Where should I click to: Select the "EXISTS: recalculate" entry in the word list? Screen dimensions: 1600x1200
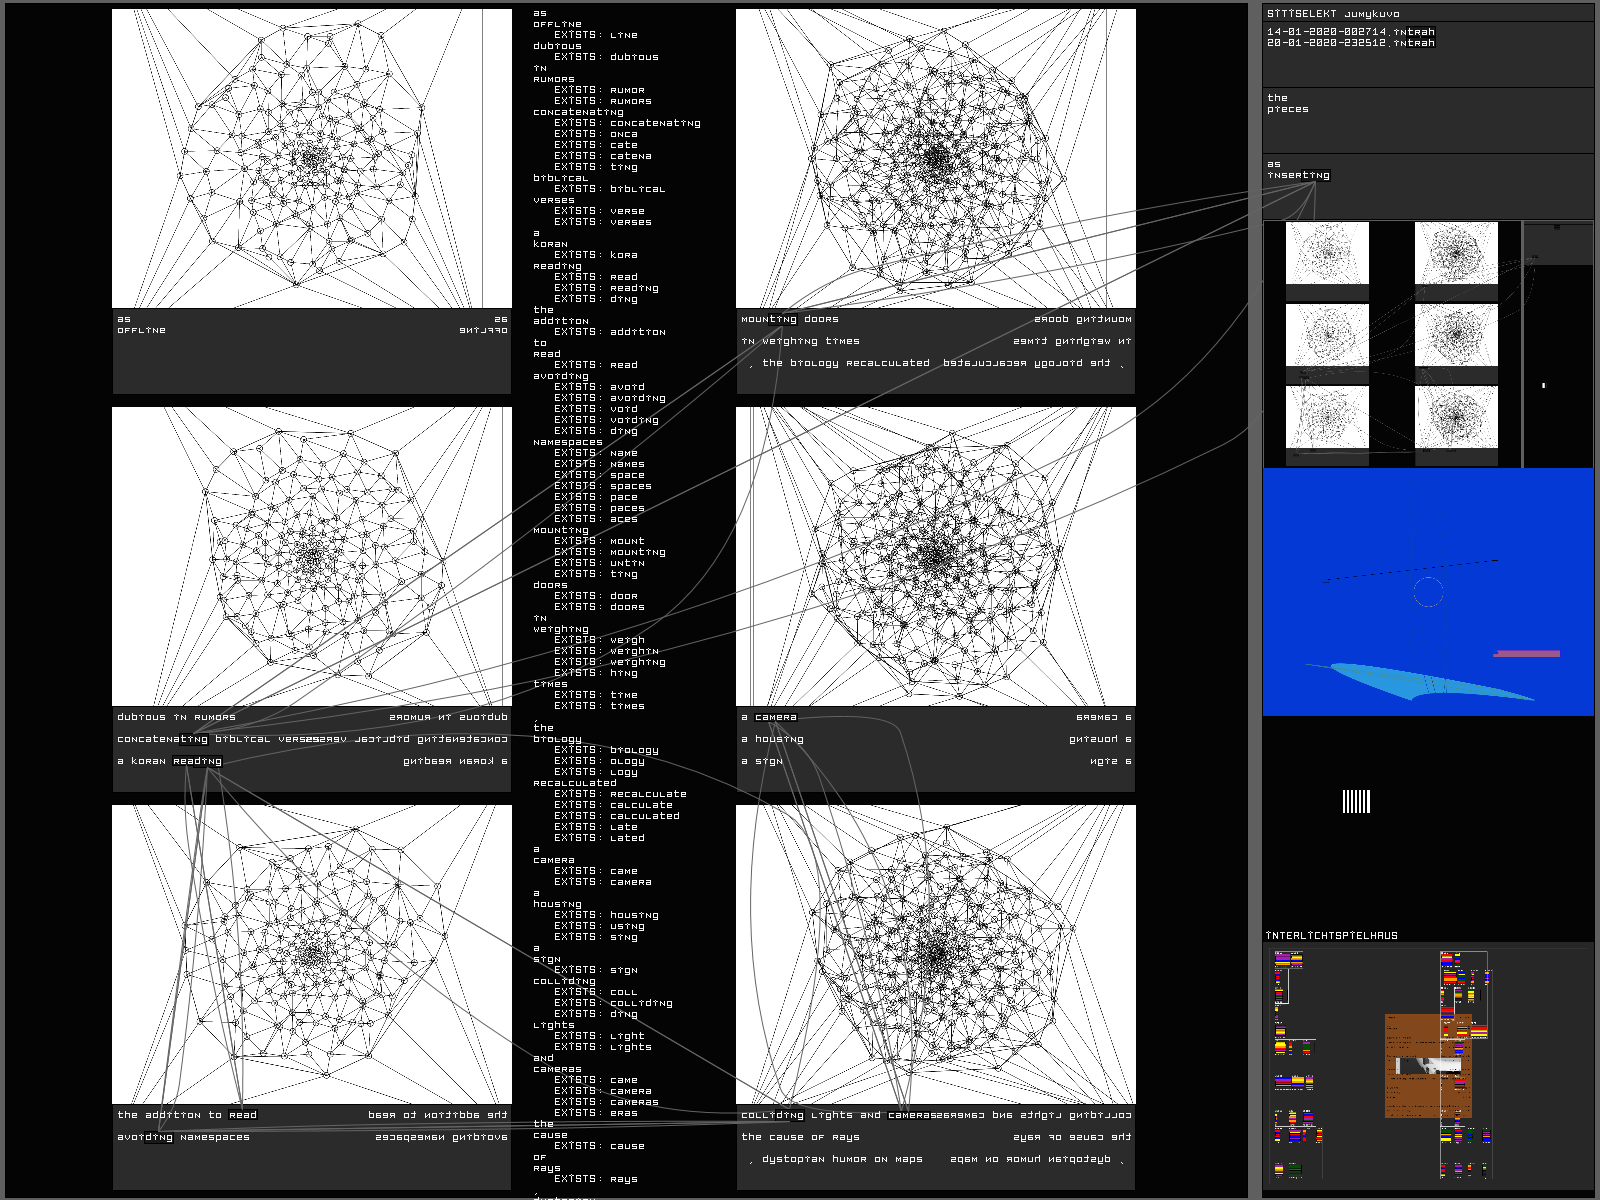[620, 794]
